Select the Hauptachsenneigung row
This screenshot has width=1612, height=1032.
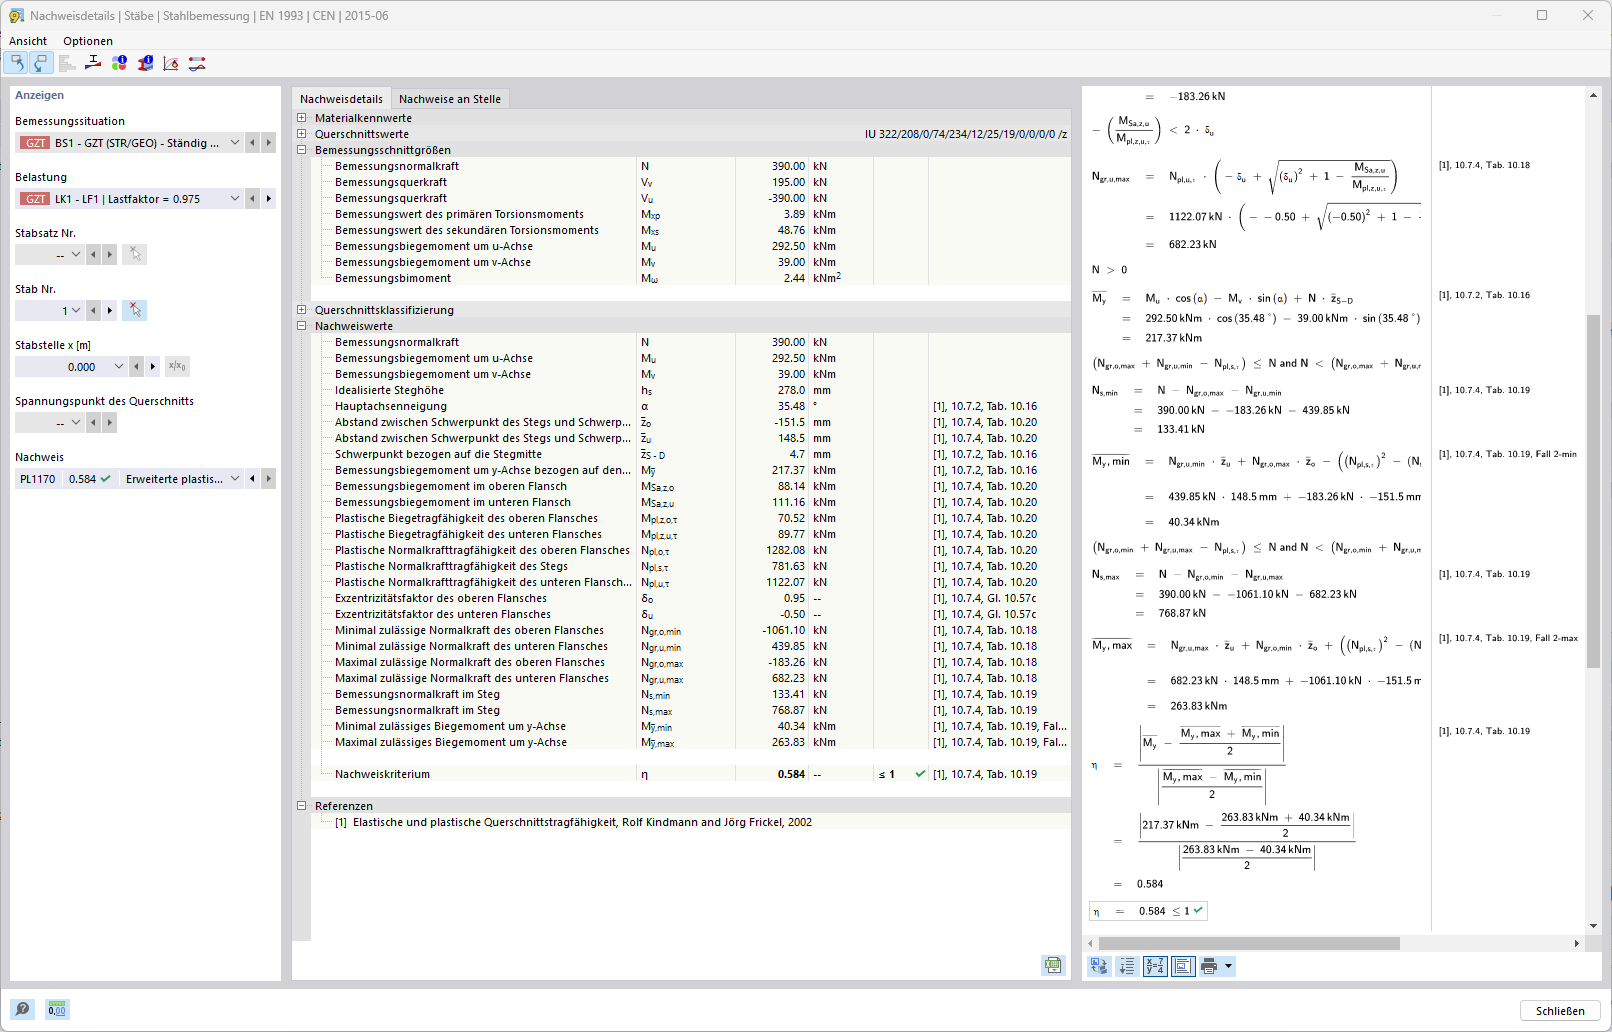click(x=690, y=406)
